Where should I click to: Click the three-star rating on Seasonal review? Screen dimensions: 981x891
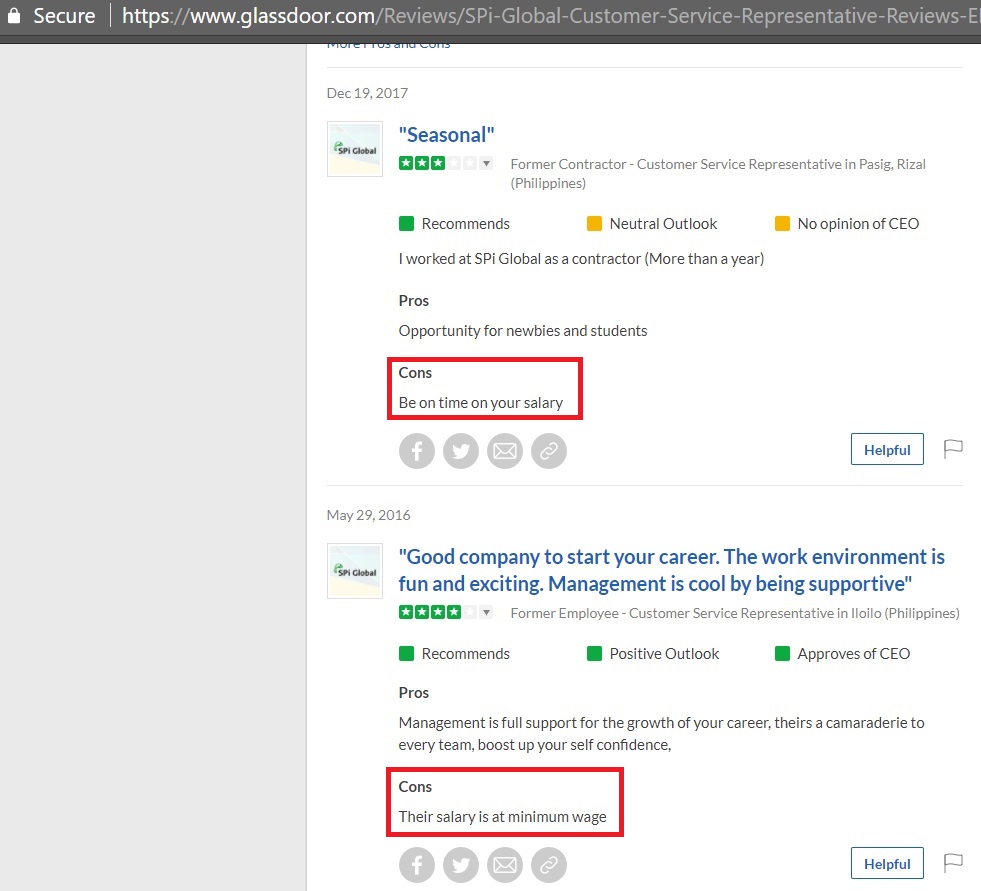438,164
